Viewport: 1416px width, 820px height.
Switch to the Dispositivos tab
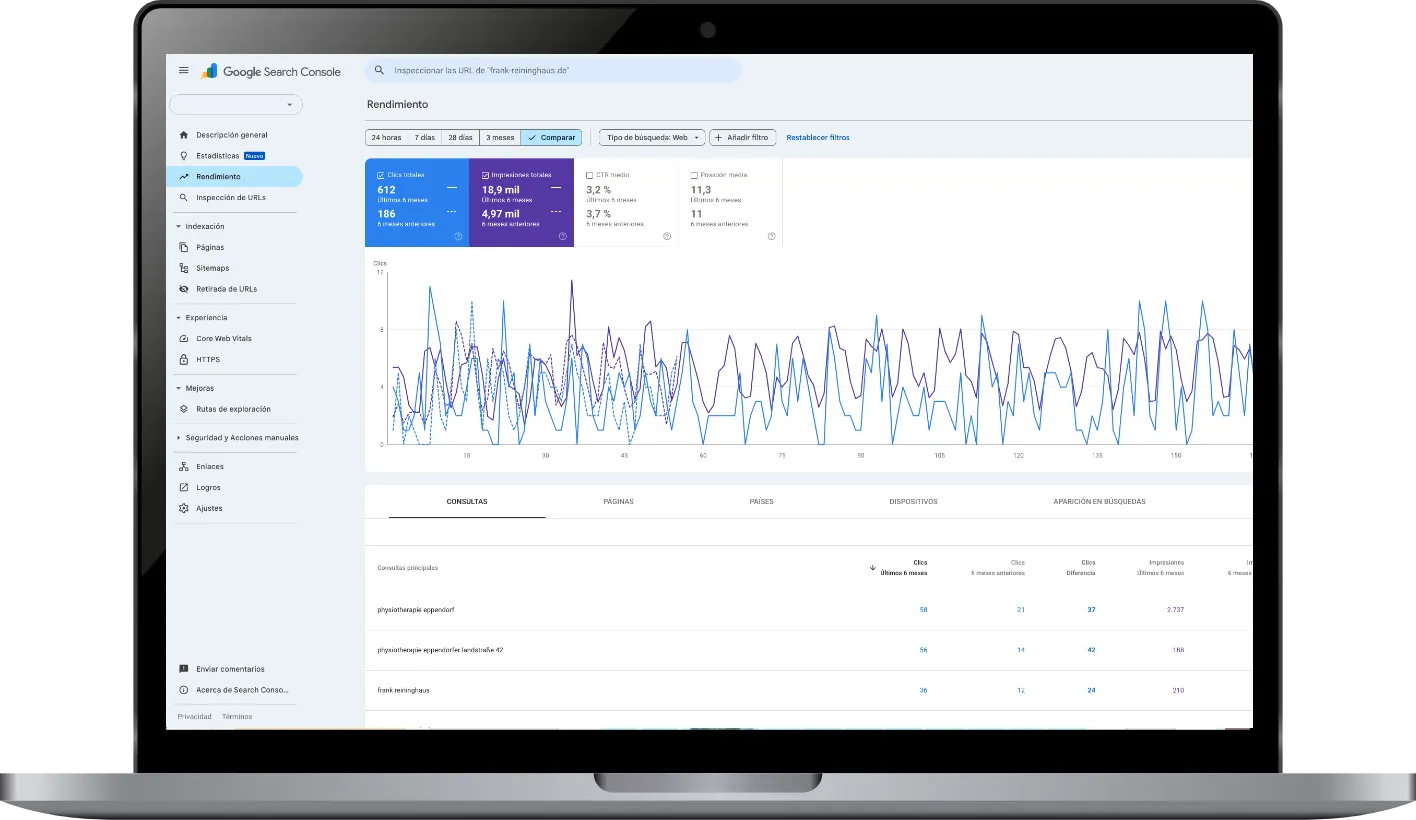click(913, 502)
